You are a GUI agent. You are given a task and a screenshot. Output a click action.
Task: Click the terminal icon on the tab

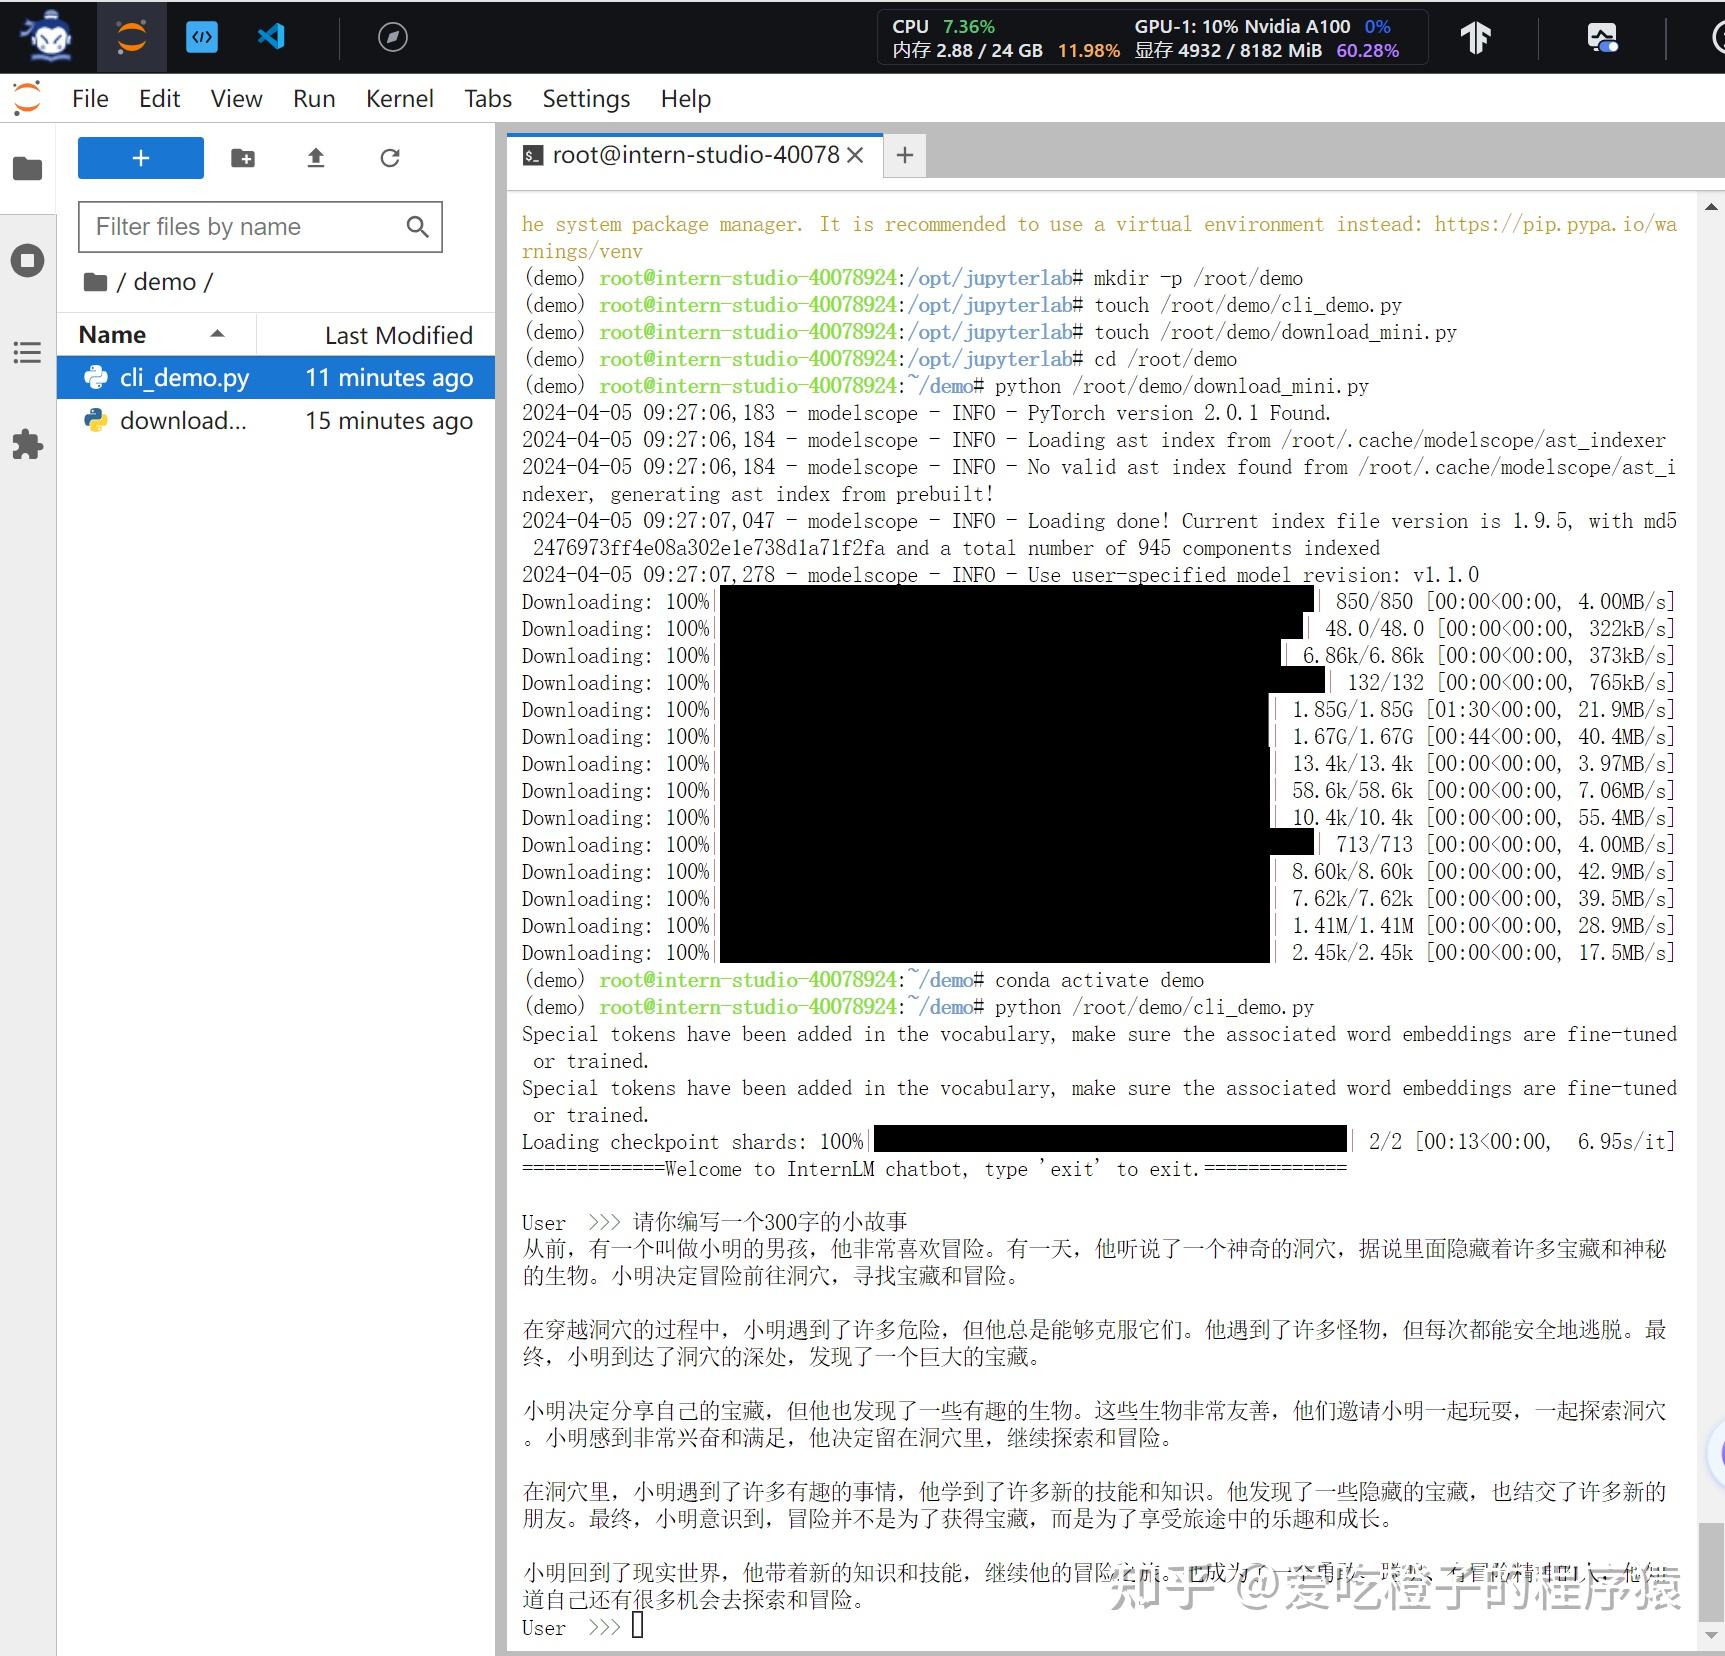point(534,155)
